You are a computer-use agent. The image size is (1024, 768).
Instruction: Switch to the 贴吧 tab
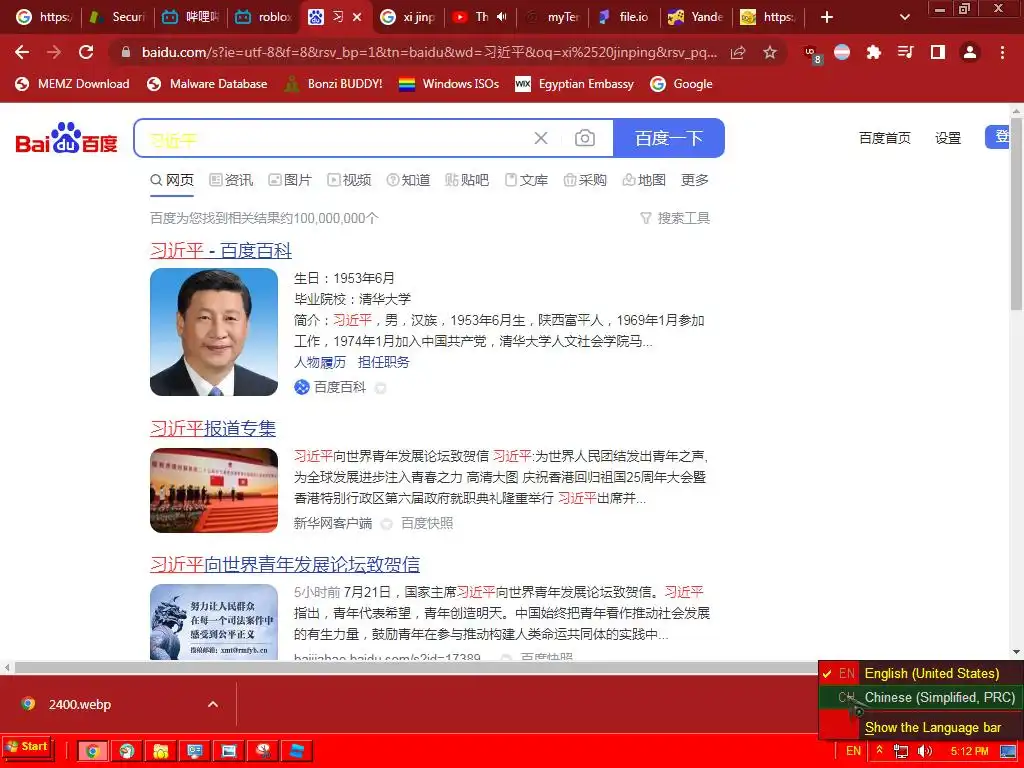467,180
